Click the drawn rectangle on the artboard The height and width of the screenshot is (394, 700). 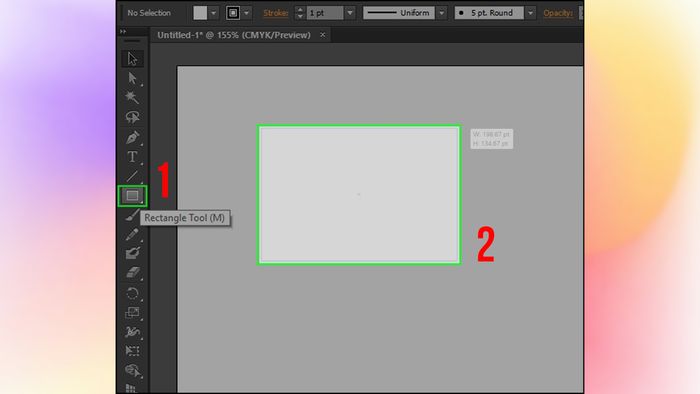coord(359,195)
